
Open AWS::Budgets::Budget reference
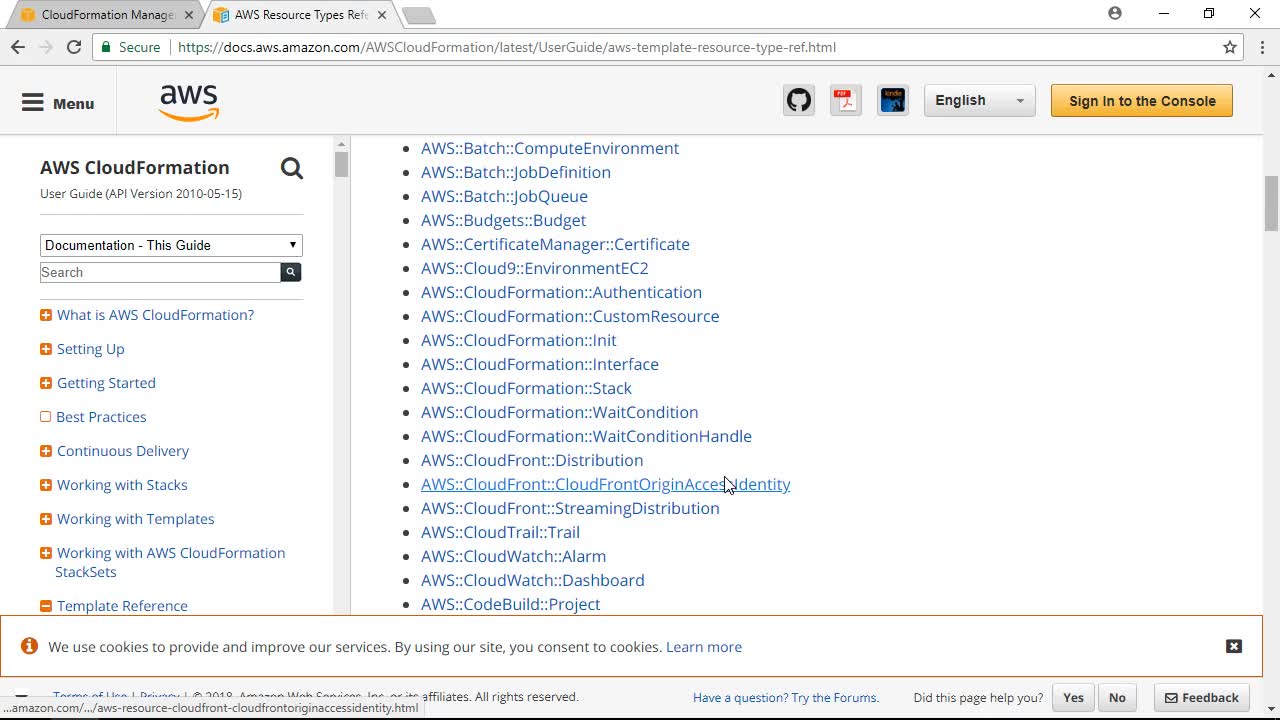click(503, 220)
